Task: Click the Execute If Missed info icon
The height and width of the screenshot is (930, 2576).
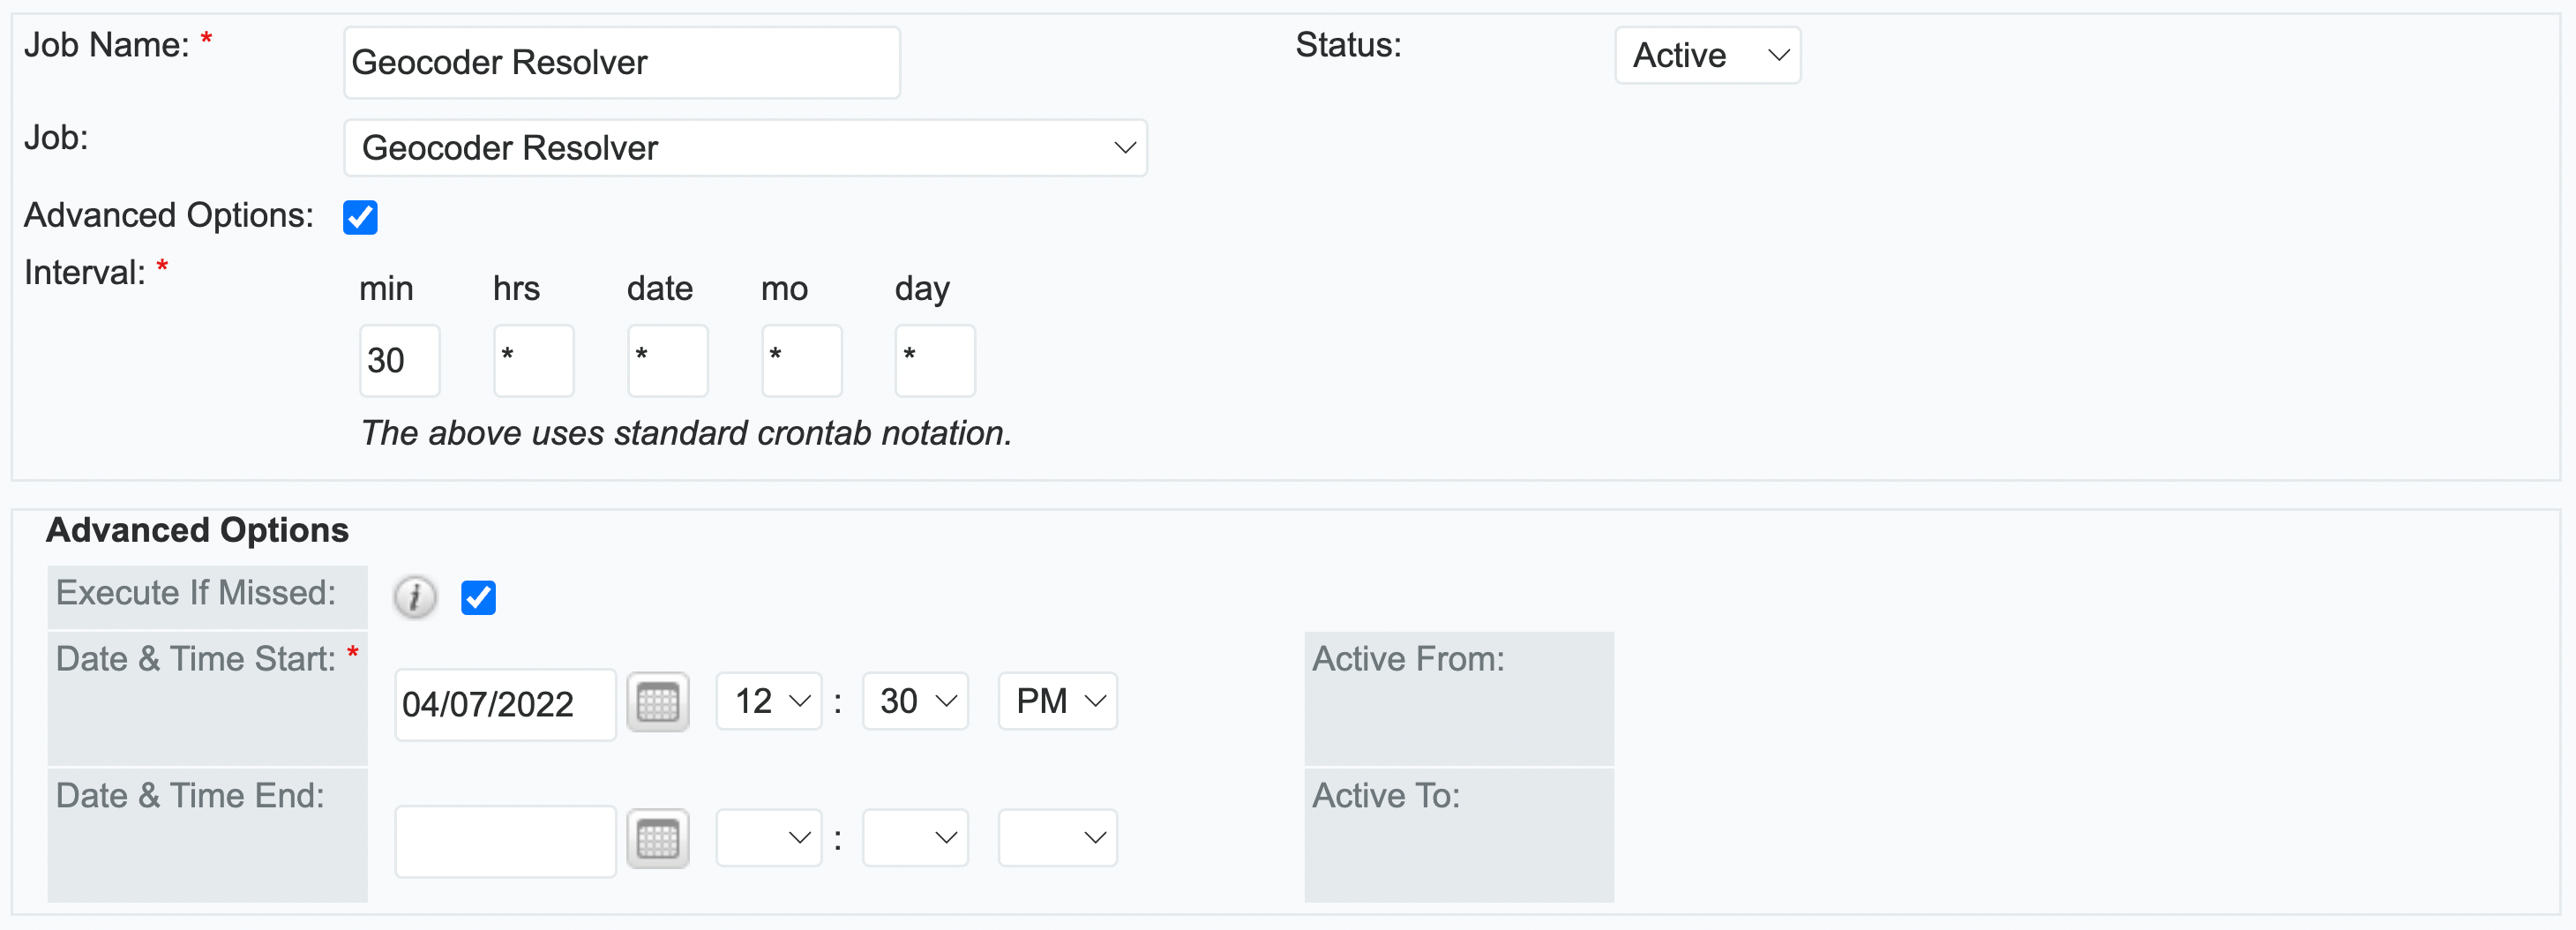Action: (414, 598)
